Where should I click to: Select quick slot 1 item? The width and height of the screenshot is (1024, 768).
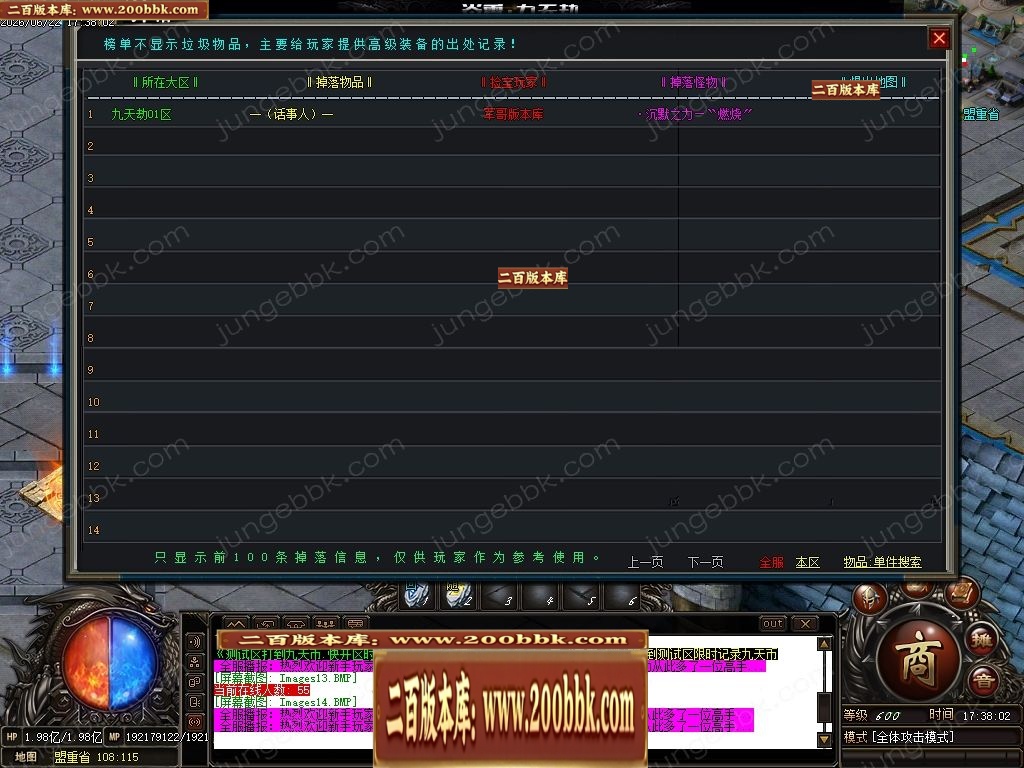click(x=417, y=595)
